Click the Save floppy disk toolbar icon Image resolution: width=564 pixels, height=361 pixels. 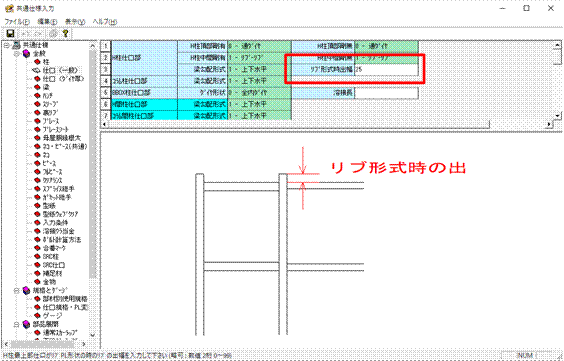tap(10, 33)
